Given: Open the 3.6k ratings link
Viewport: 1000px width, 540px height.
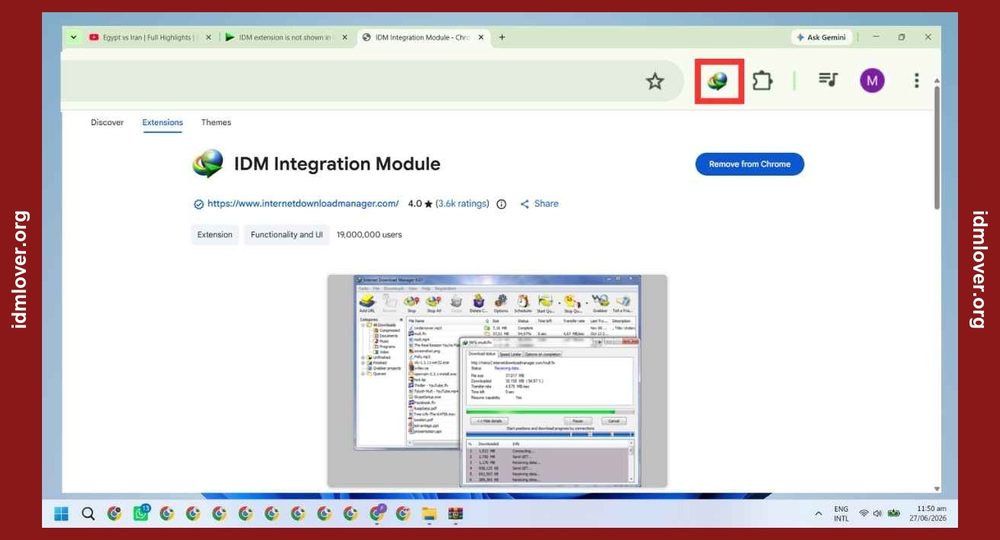Looking at the screenshot, I should pos(462,203).
